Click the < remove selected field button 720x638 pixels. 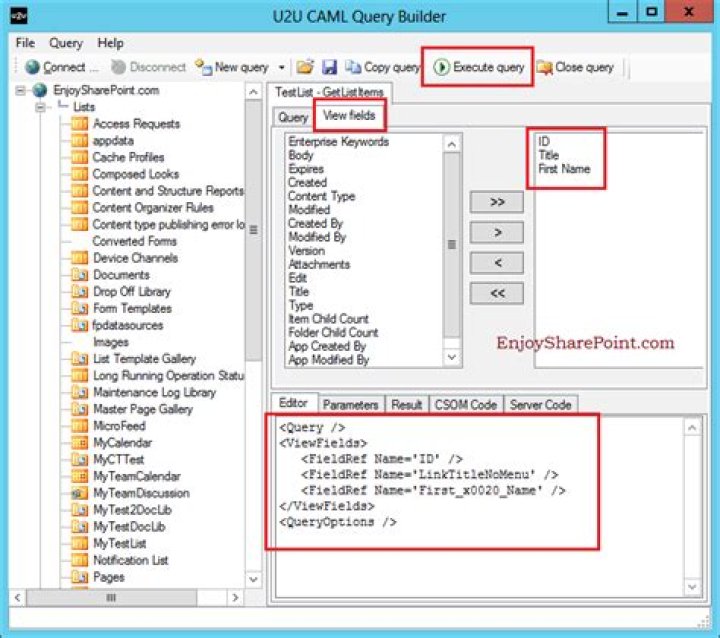click(497, 263)
